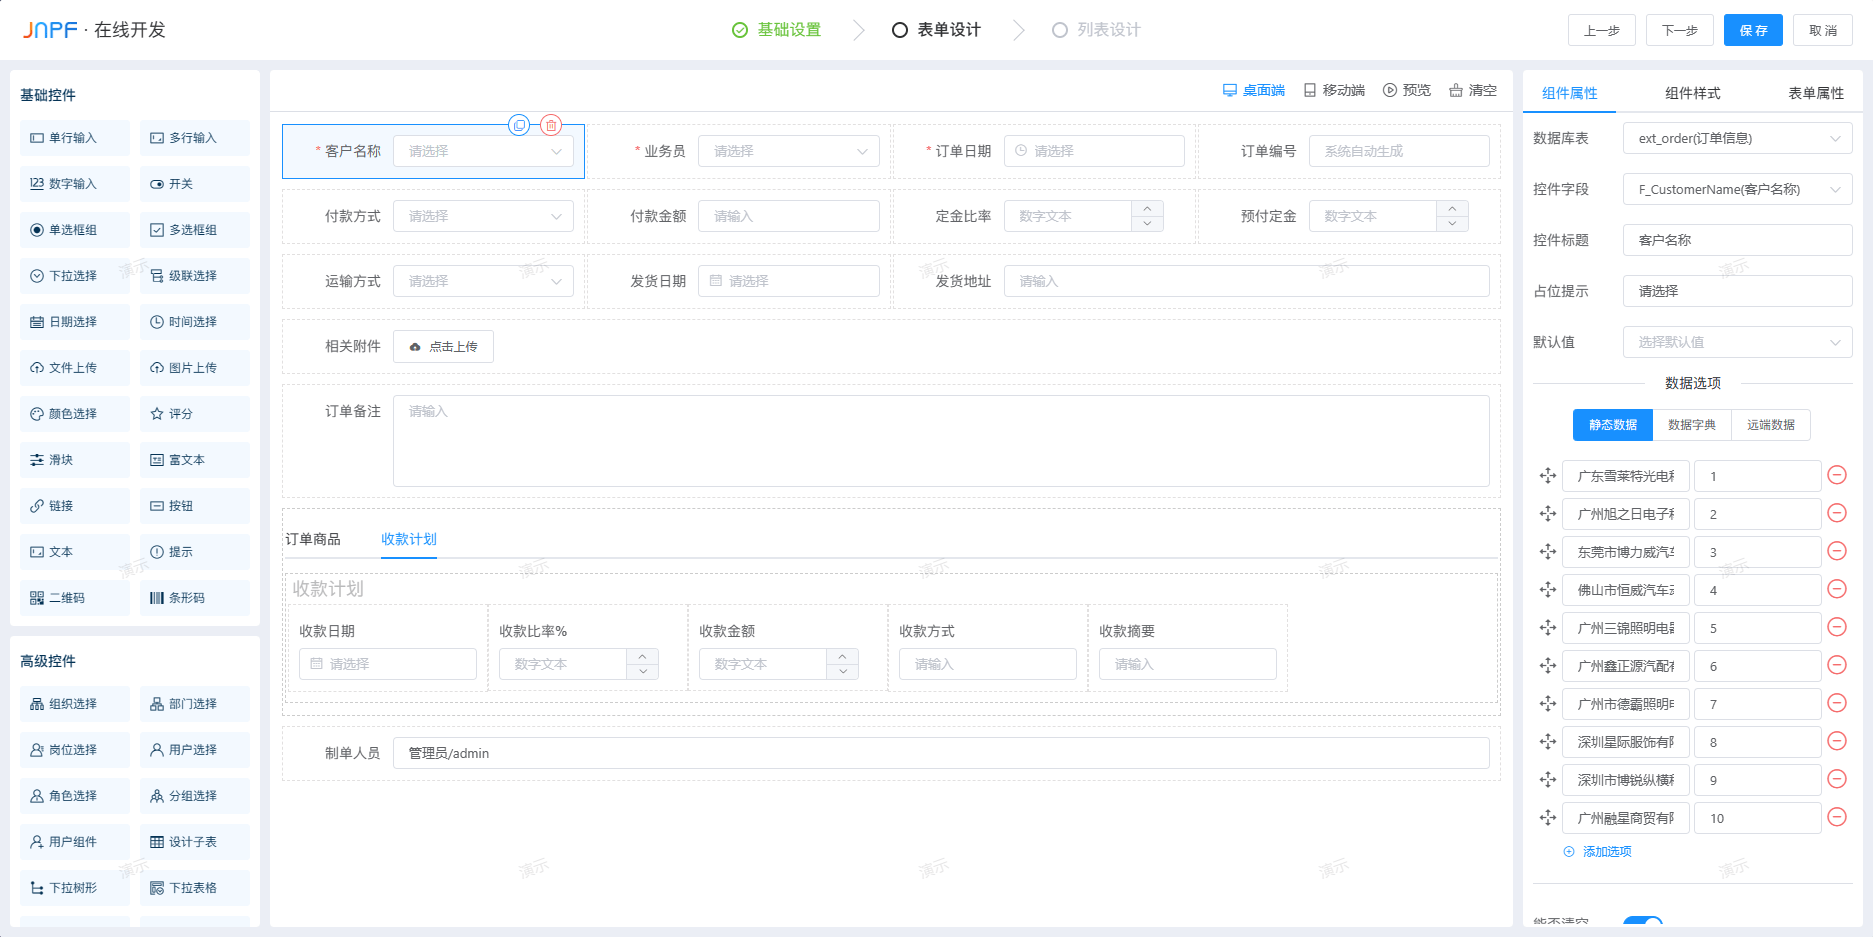Select the 单选框组 radio group control
The height and width of the screenshot is (937, 1873).
75,230
